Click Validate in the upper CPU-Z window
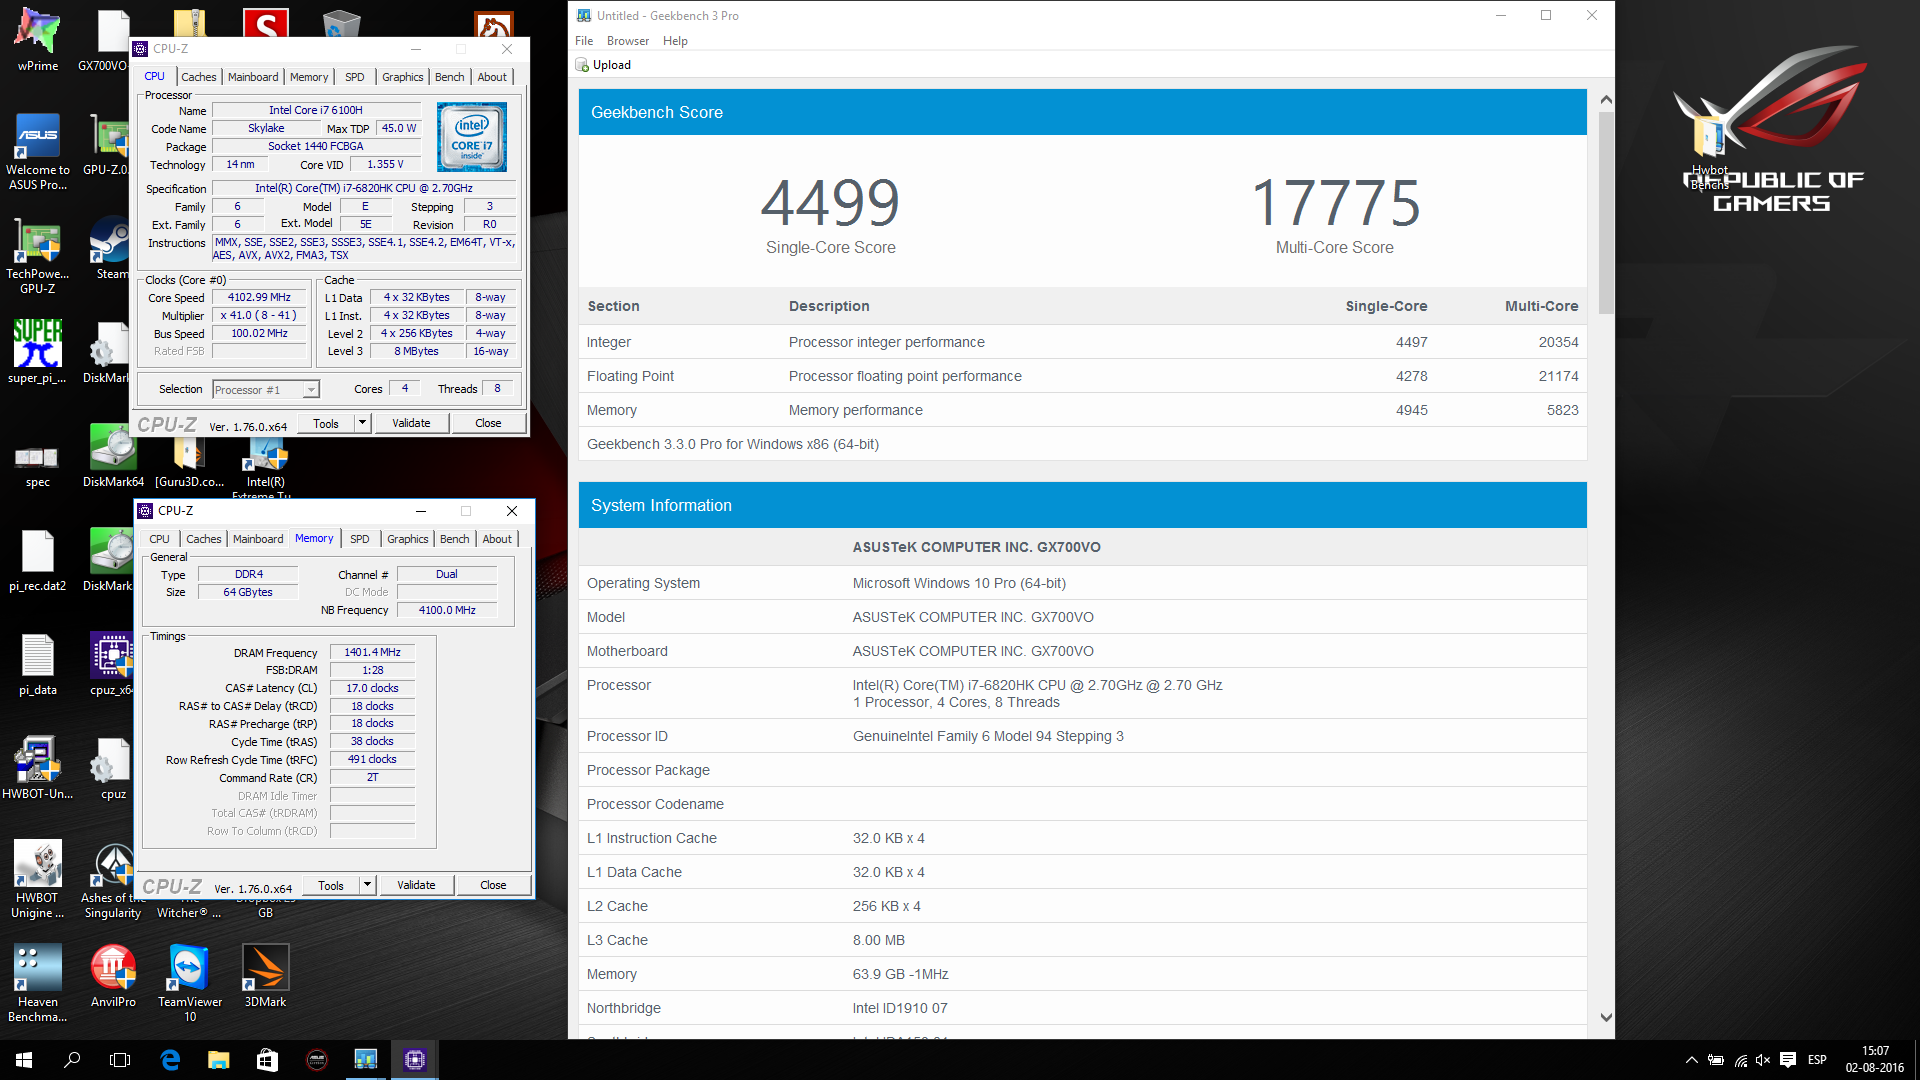The height and width of the screenshot is (1080, 1920). (411, 423)
